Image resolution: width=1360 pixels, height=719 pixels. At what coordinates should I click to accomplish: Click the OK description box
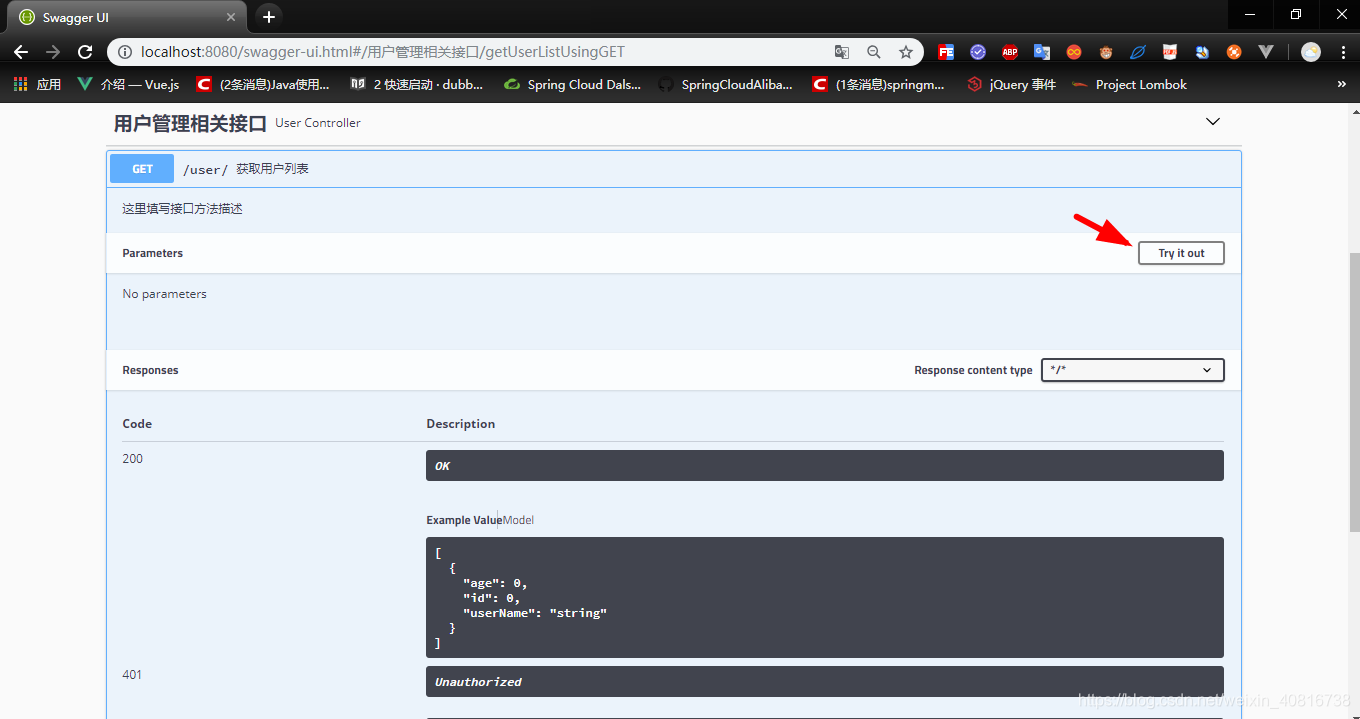click(825, 466)
